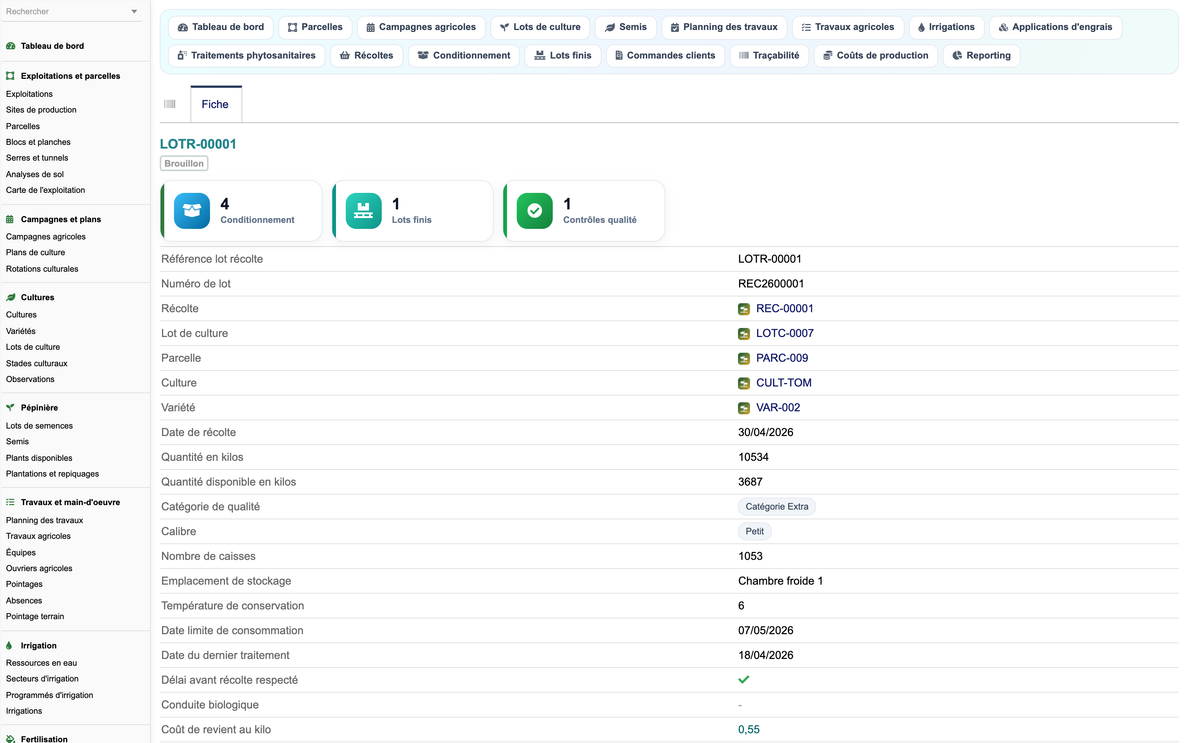Open the Parcelles top menu item
This screenshot has height=743, width=1200.
315,27
